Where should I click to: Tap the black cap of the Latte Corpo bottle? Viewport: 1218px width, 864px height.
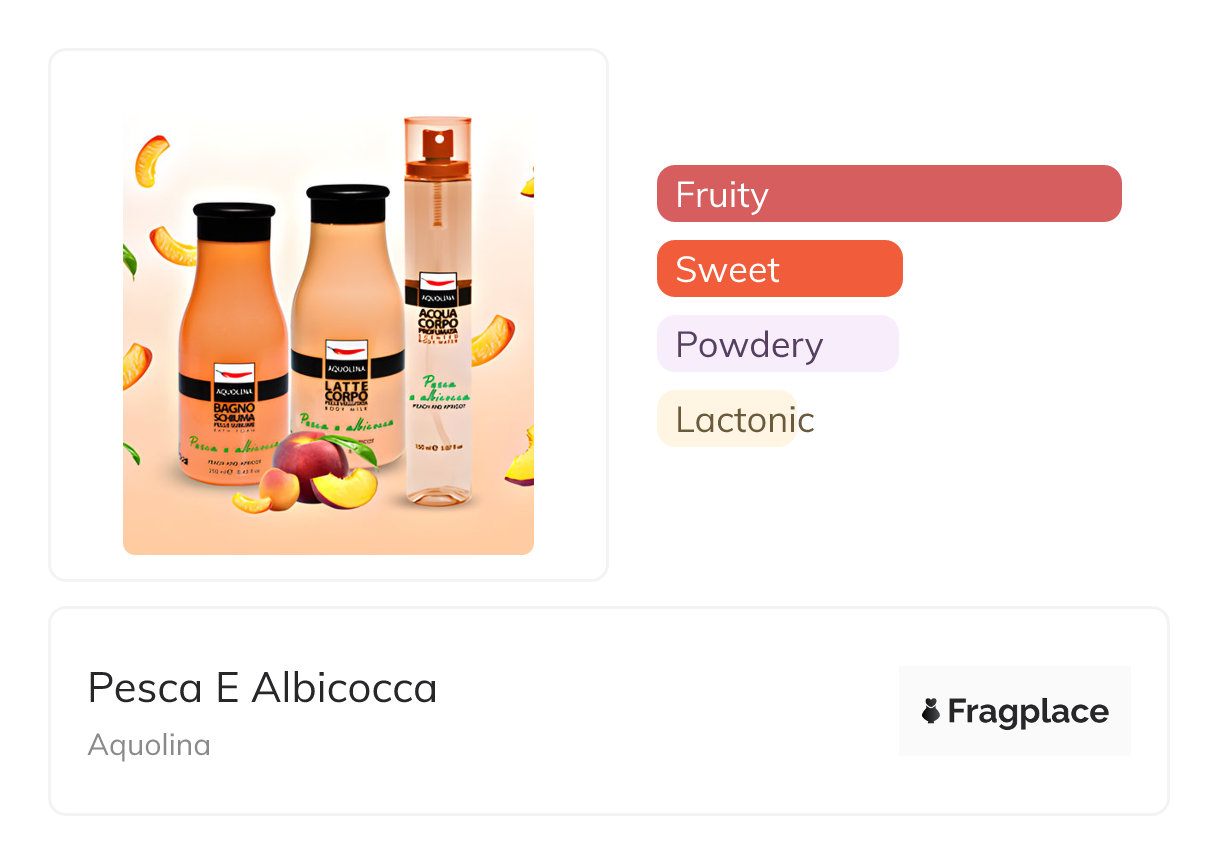(348, 203)
